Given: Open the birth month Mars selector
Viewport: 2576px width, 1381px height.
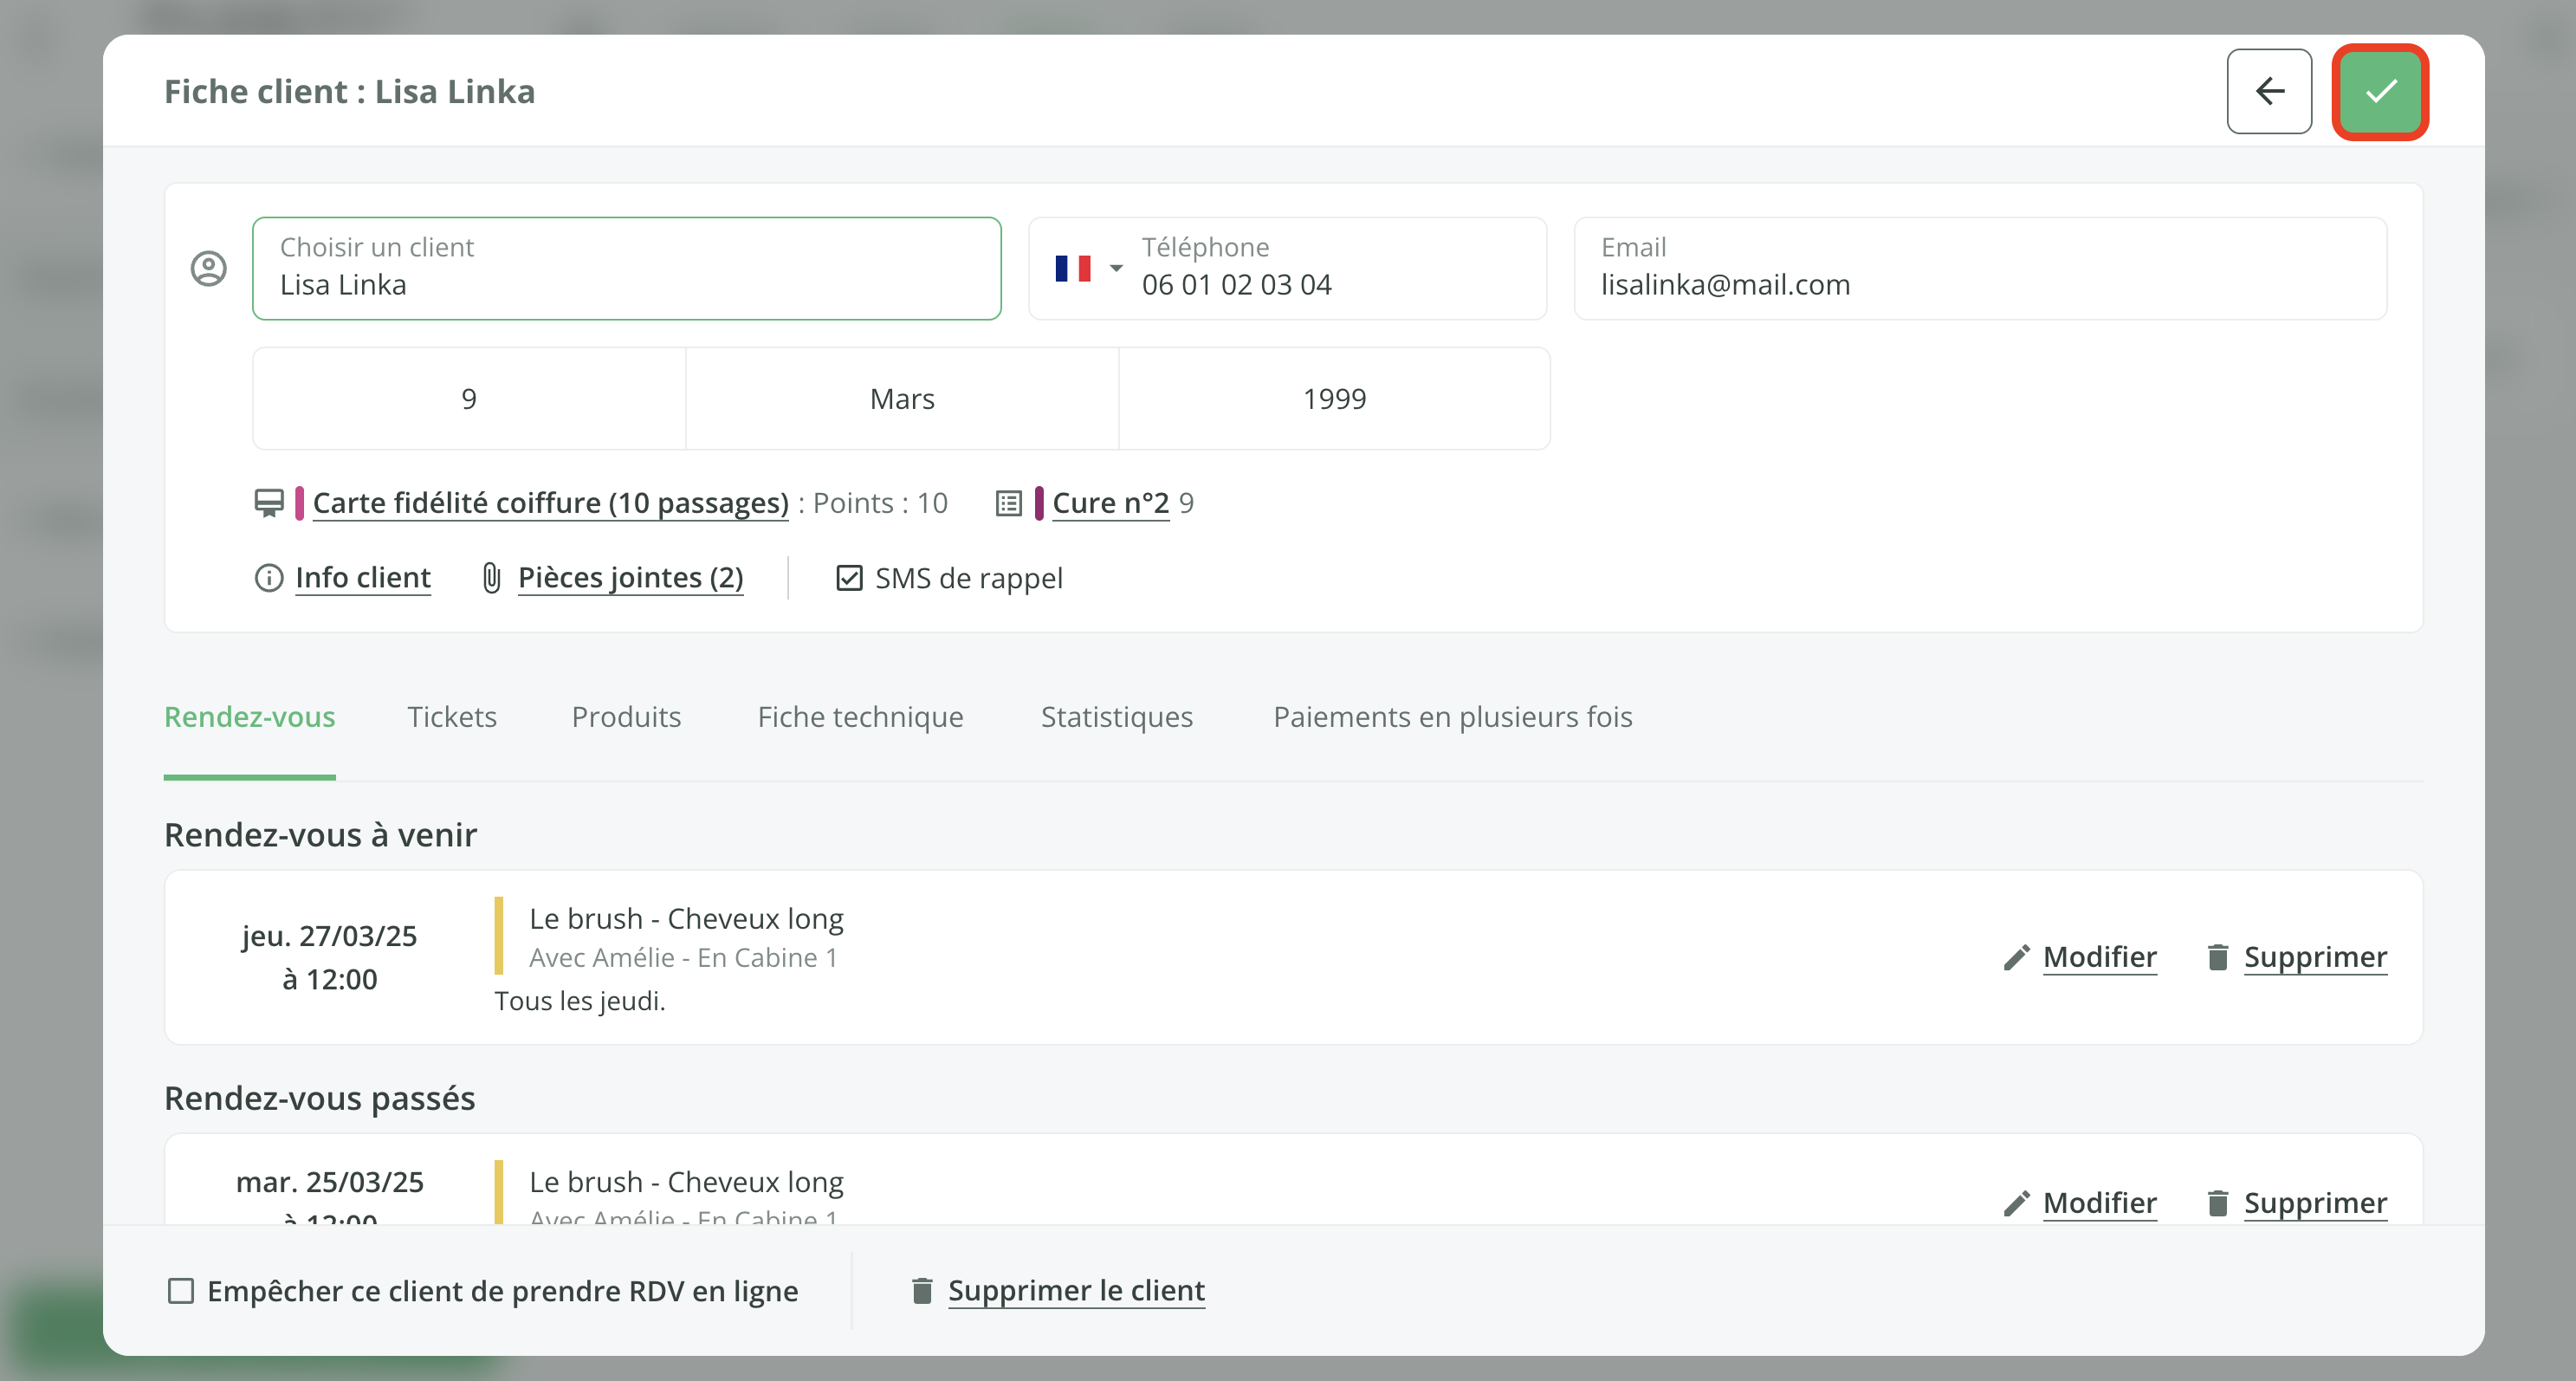Looking at the screenshot, I should [901, 399].
